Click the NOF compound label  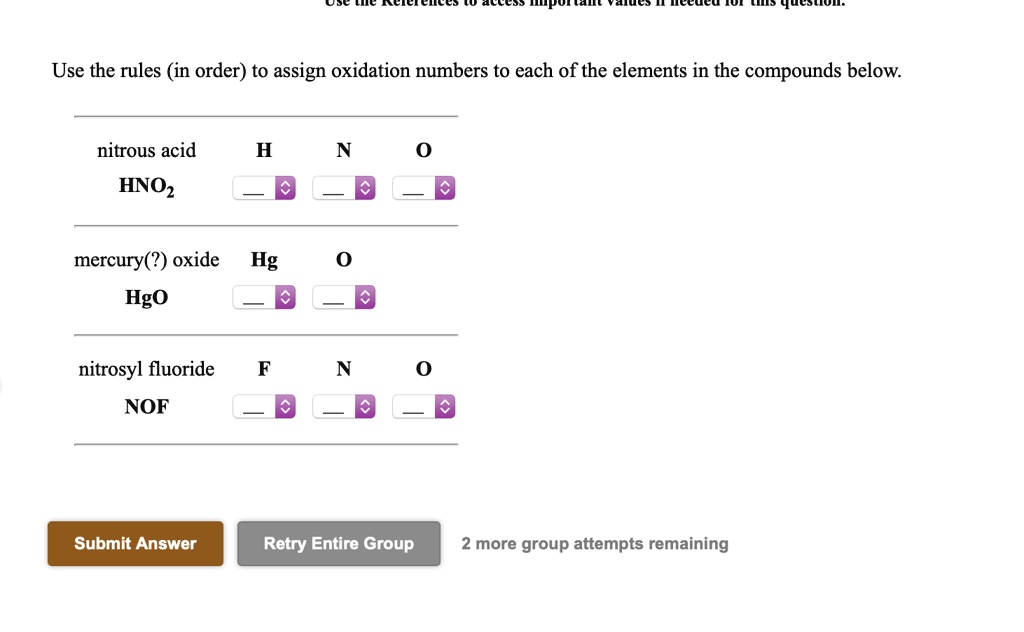click(x=146, y=406)
